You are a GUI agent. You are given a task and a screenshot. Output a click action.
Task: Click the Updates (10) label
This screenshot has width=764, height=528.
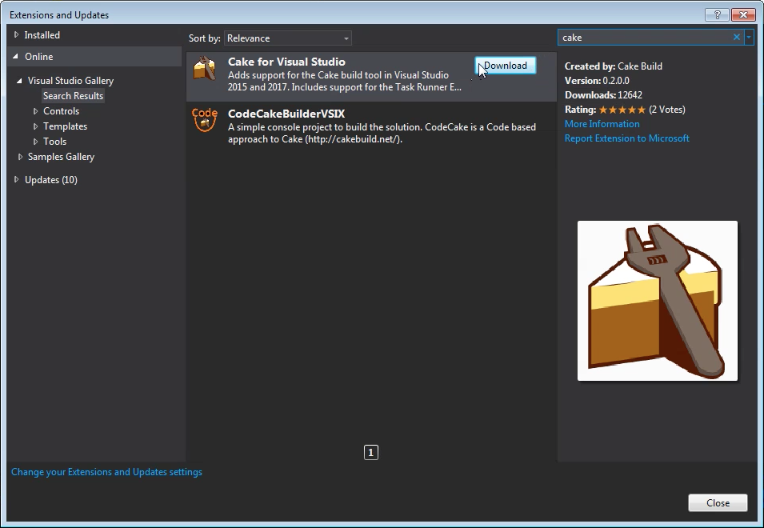pos(51,180)
